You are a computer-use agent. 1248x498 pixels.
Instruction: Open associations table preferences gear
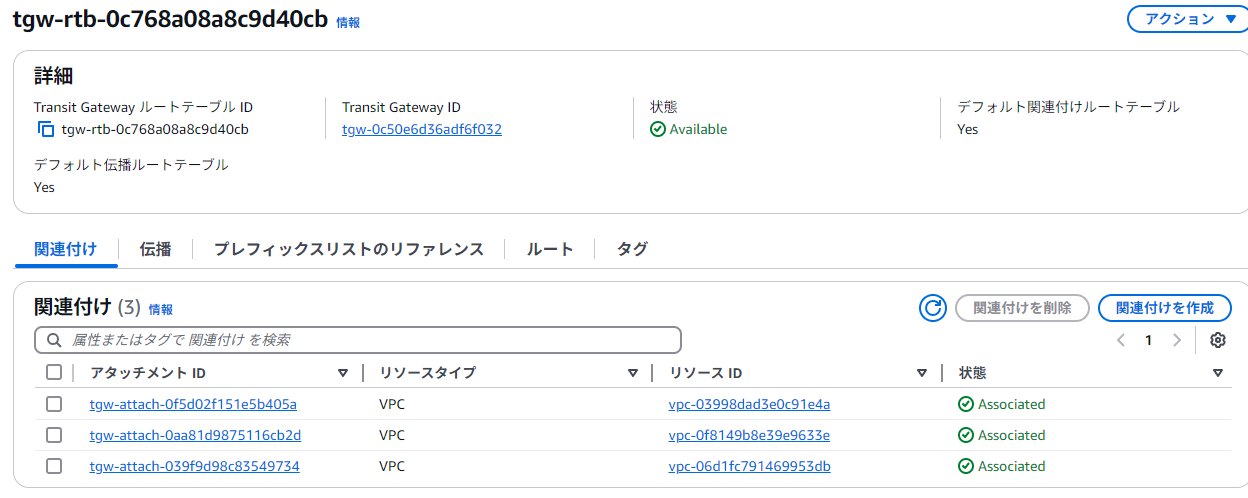point(1217,340)
